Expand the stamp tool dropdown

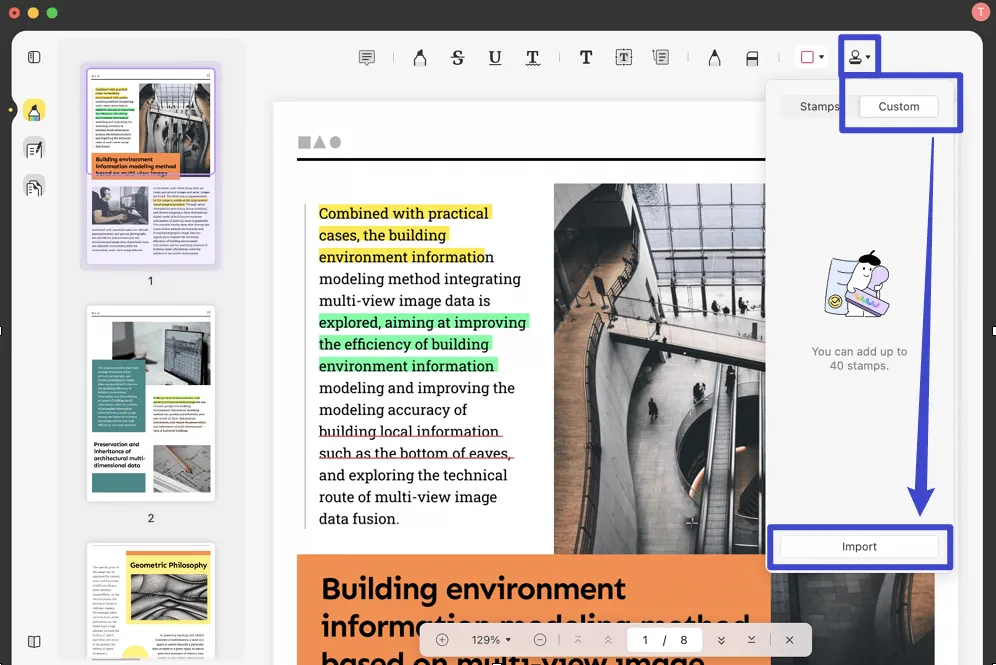(859, 57)
